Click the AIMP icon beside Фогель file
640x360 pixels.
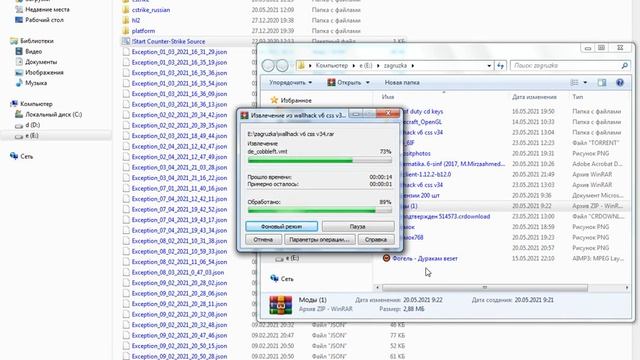point(386,258)
